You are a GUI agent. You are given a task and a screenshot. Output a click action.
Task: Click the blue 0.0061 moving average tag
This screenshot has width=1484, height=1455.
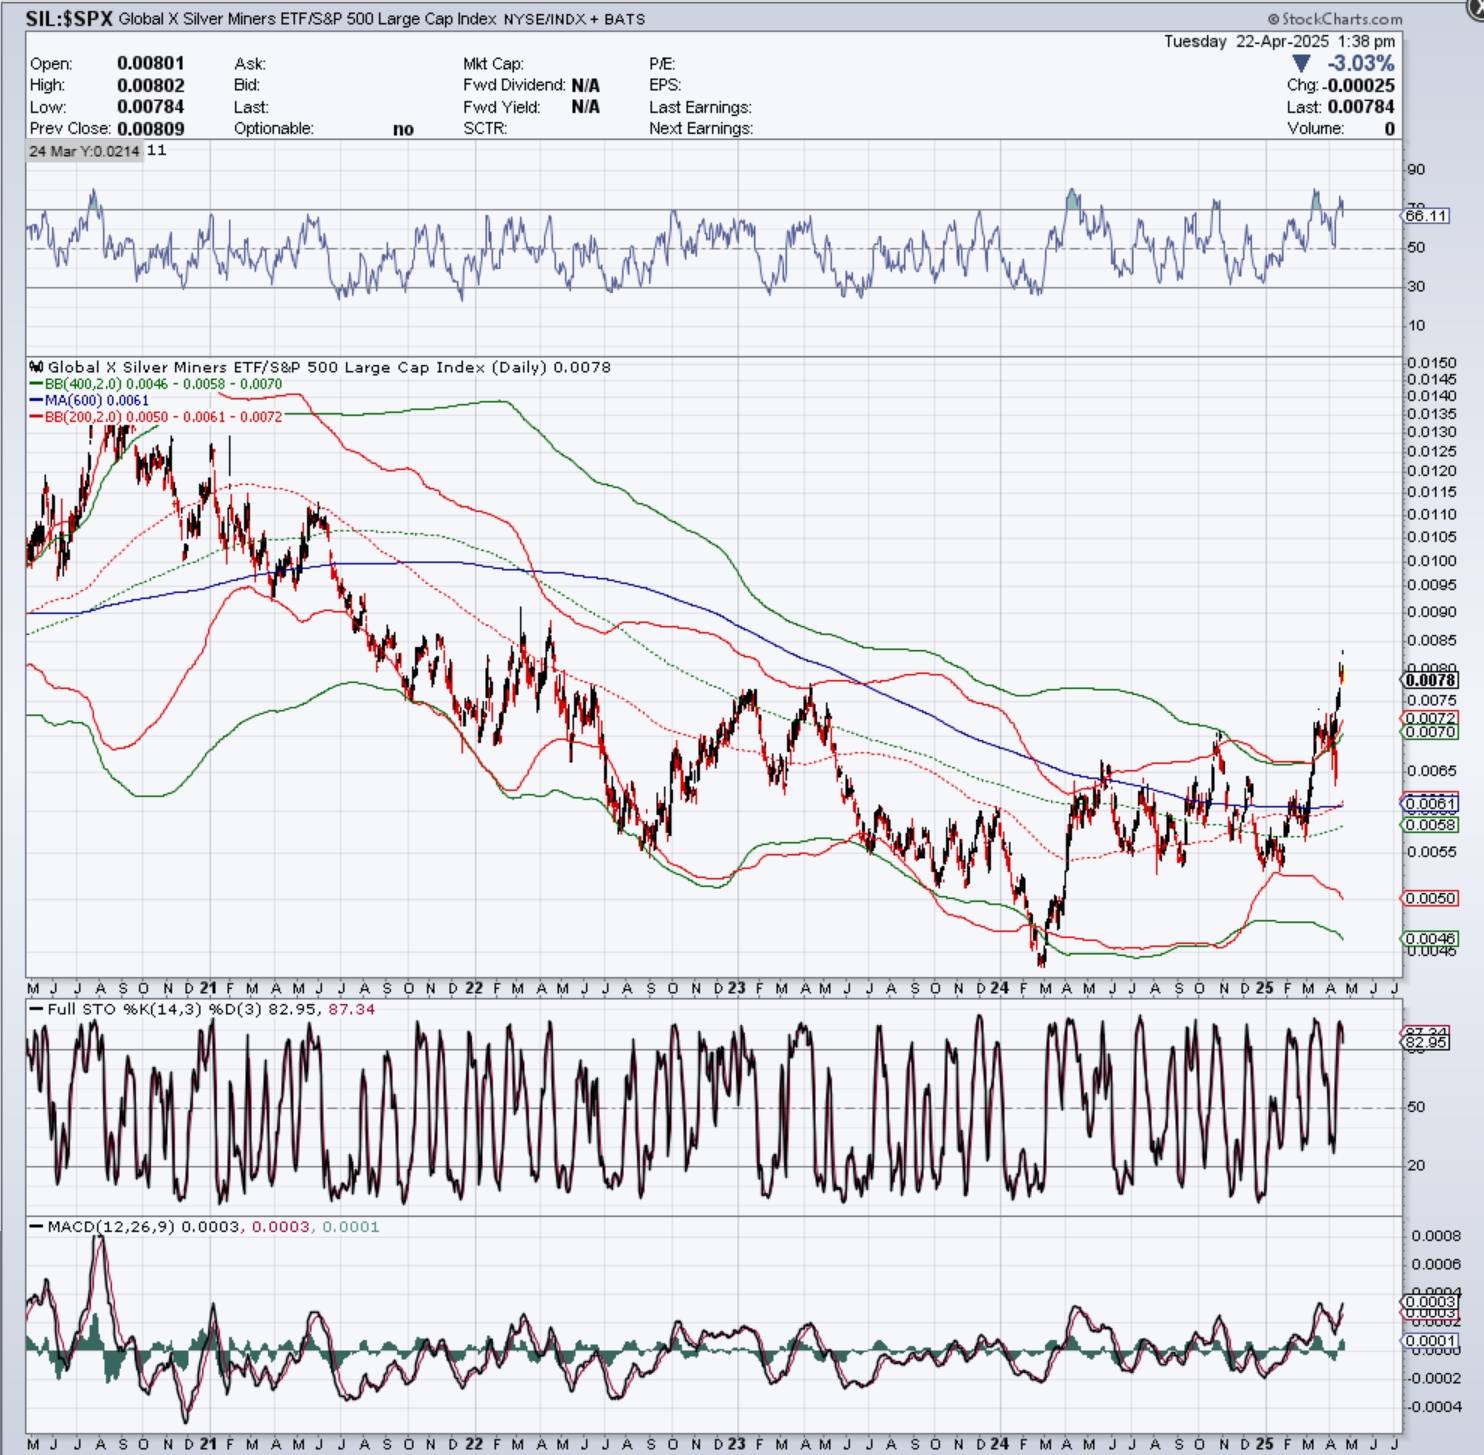tap(1430, 803)
